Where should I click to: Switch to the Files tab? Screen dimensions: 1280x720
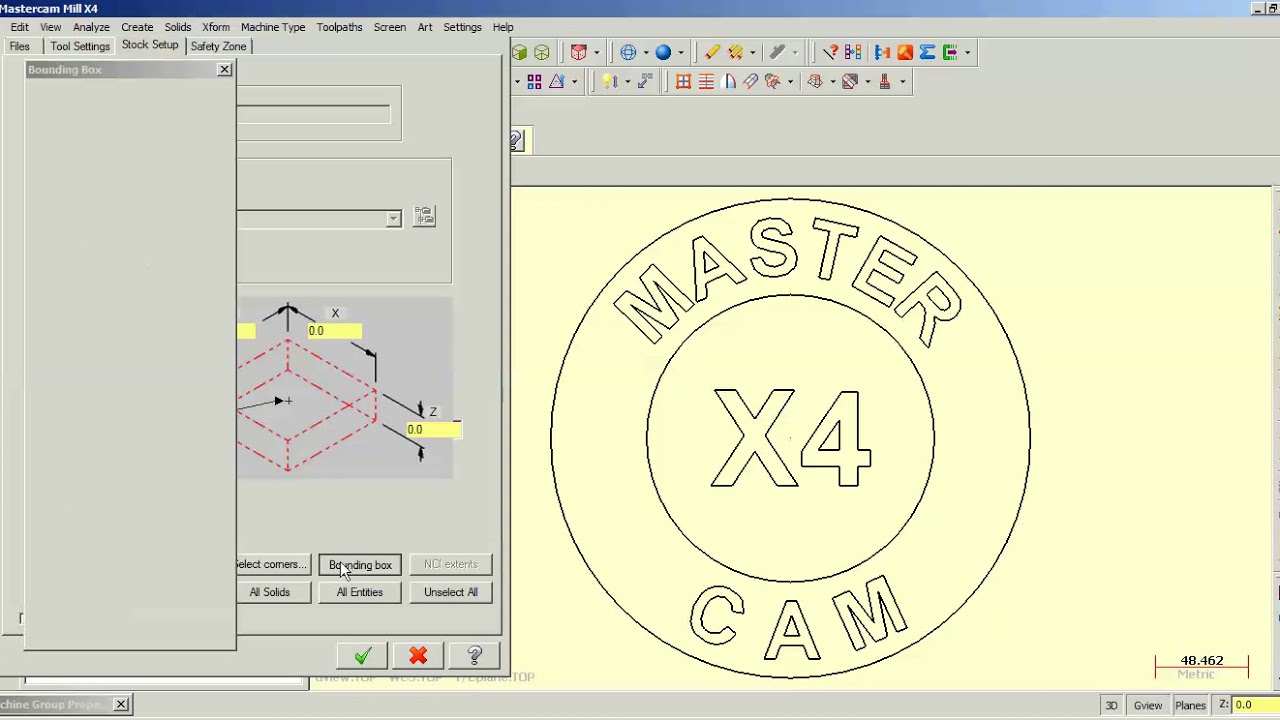point(19,46)
